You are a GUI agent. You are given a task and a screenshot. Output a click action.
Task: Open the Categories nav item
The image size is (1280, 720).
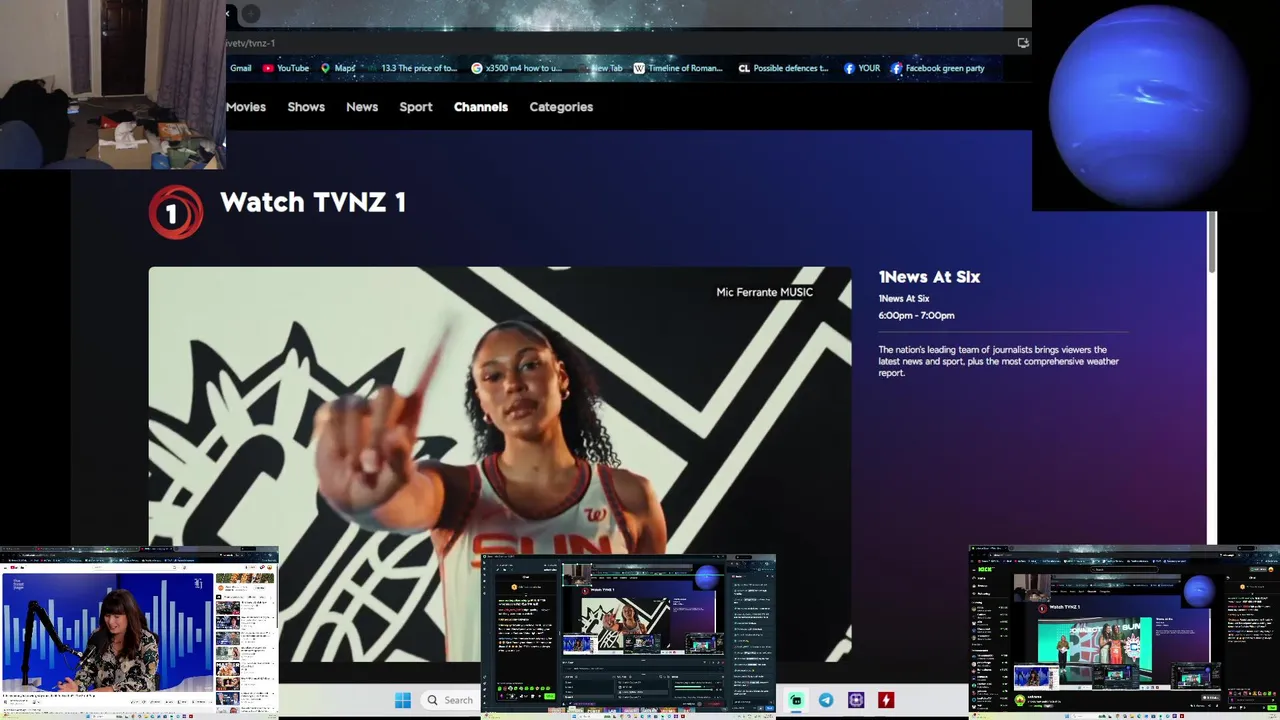[561, 107]
